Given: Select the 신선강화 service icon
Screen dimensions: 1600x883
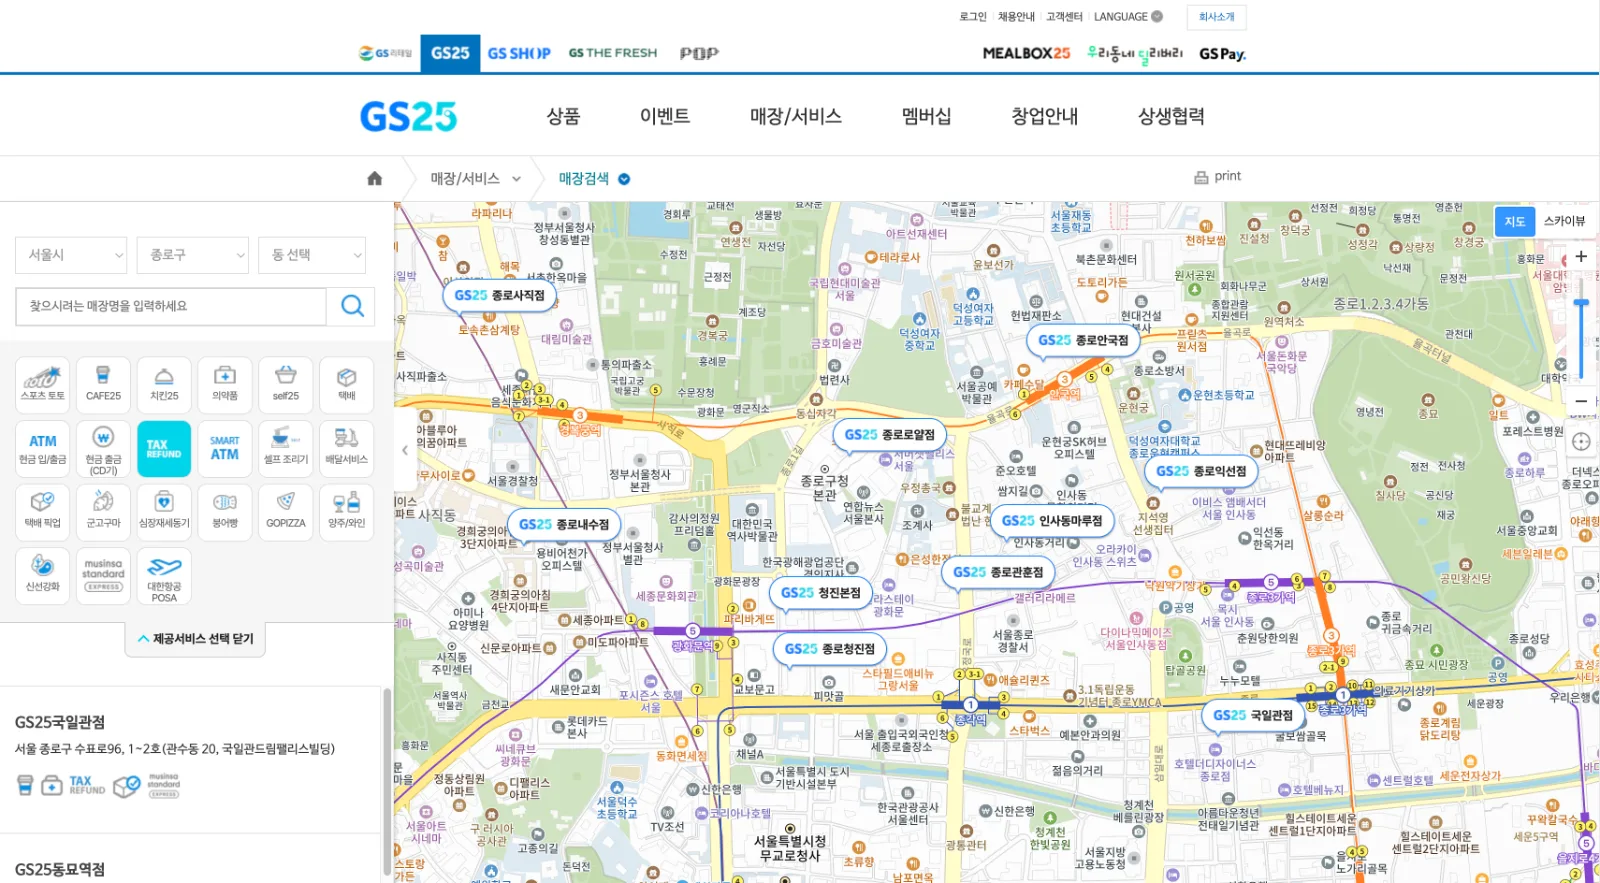Looking at the screenshot, I should (43, 576).
